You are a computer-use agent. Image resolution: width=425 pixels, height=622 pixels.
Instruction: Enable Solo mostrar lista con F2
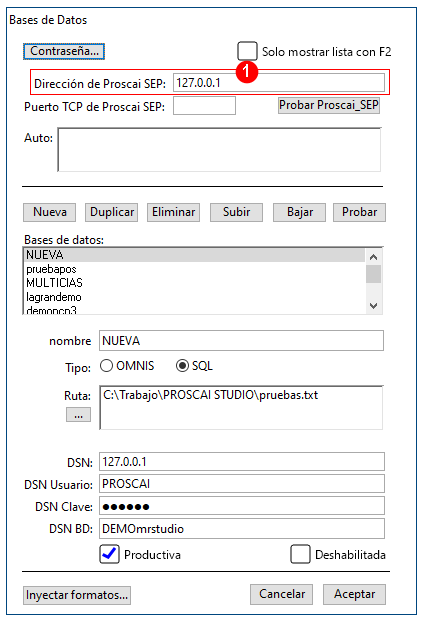(x=247, y=51)
